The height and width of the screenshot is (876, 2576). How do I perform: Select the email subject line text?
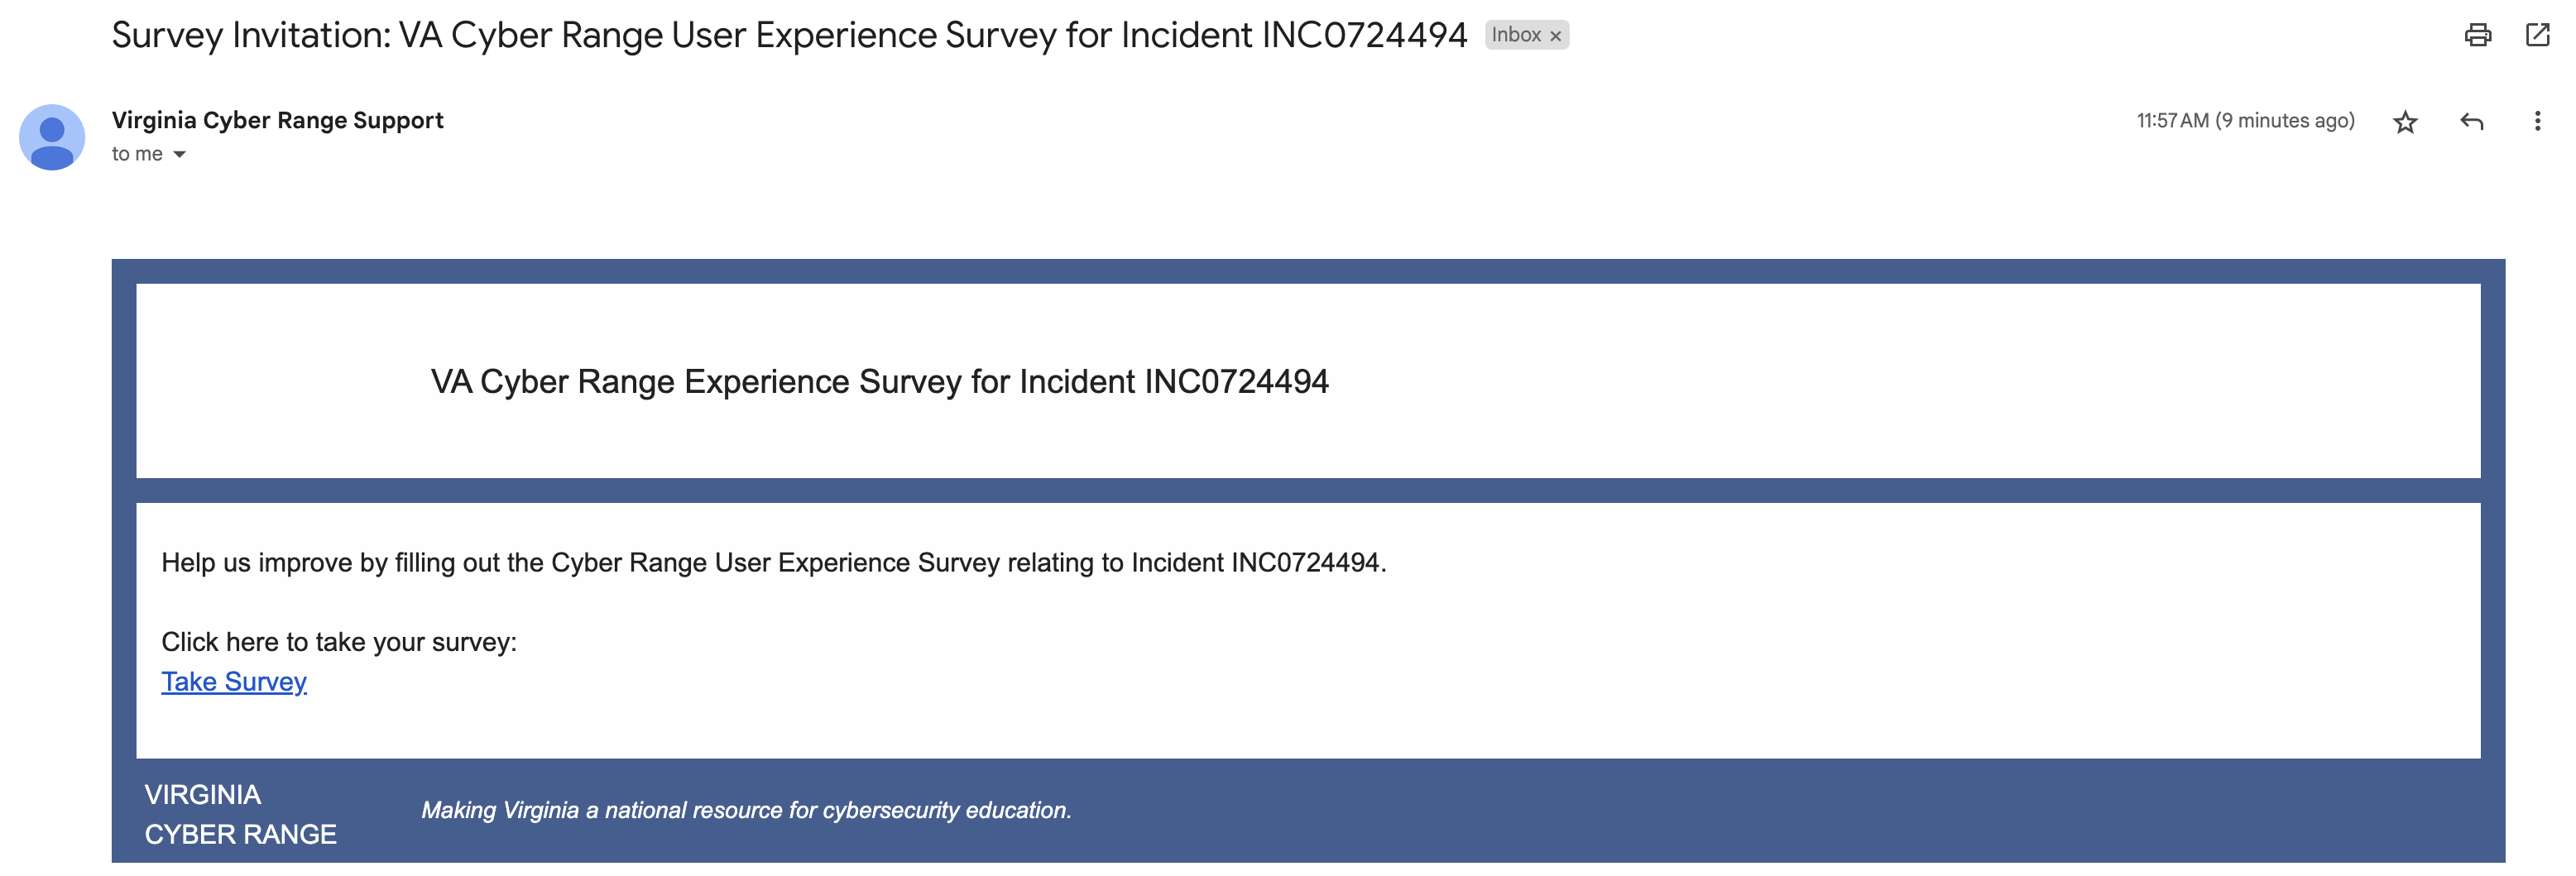tap(790, 34)
